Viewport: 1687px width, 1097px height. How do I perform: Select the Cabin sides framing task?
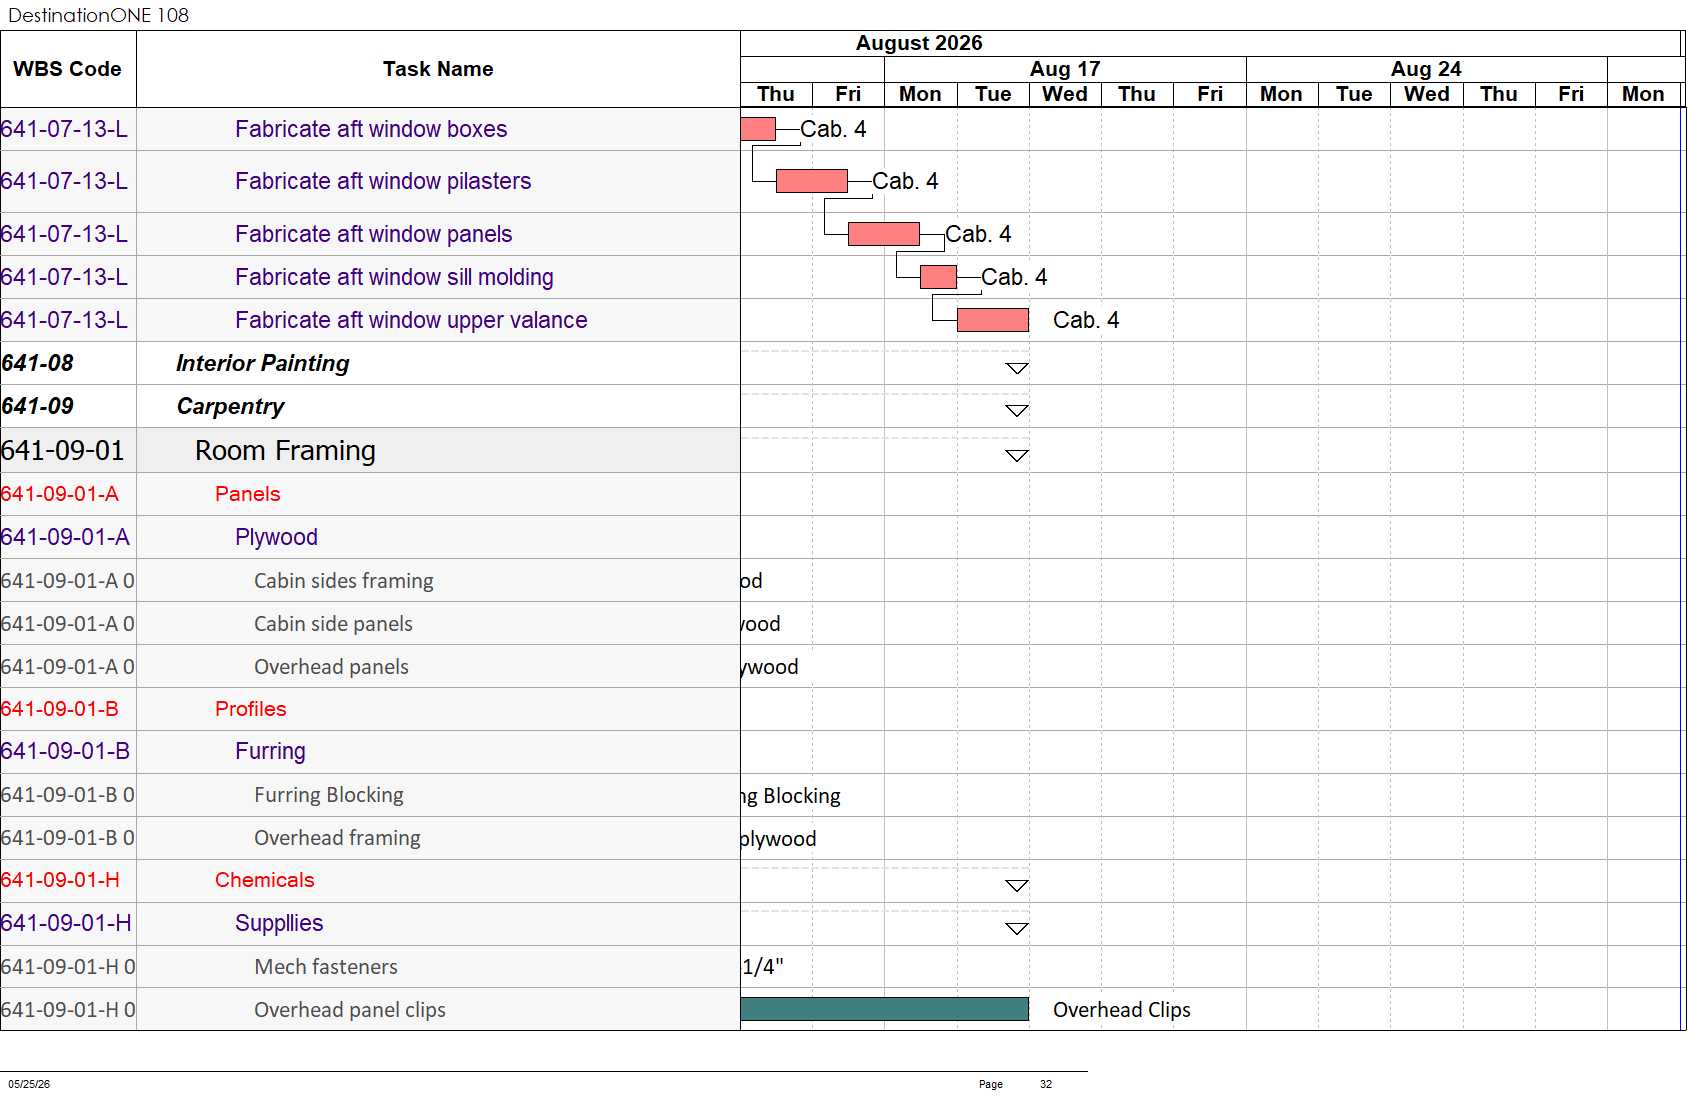click(344, 581)
